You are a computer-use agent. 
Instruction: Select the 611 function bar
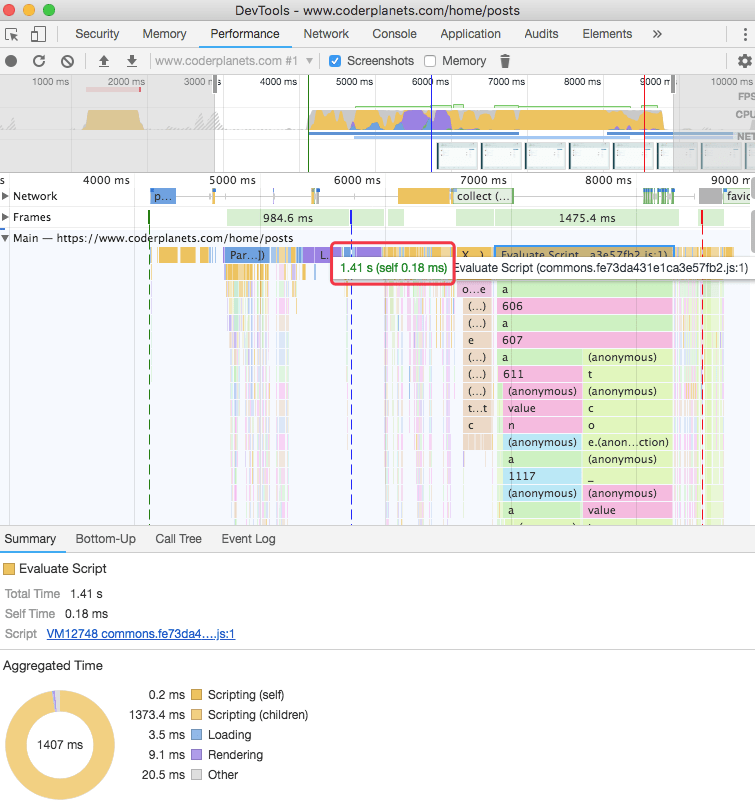tap(539, 374)
